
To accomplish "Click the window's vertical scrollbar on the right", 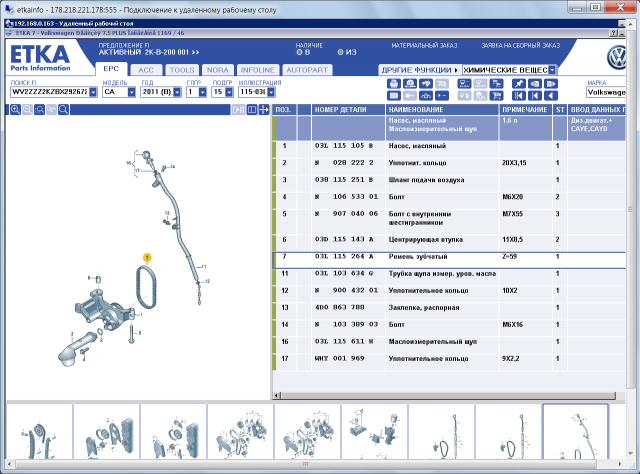I will point(631,208).
